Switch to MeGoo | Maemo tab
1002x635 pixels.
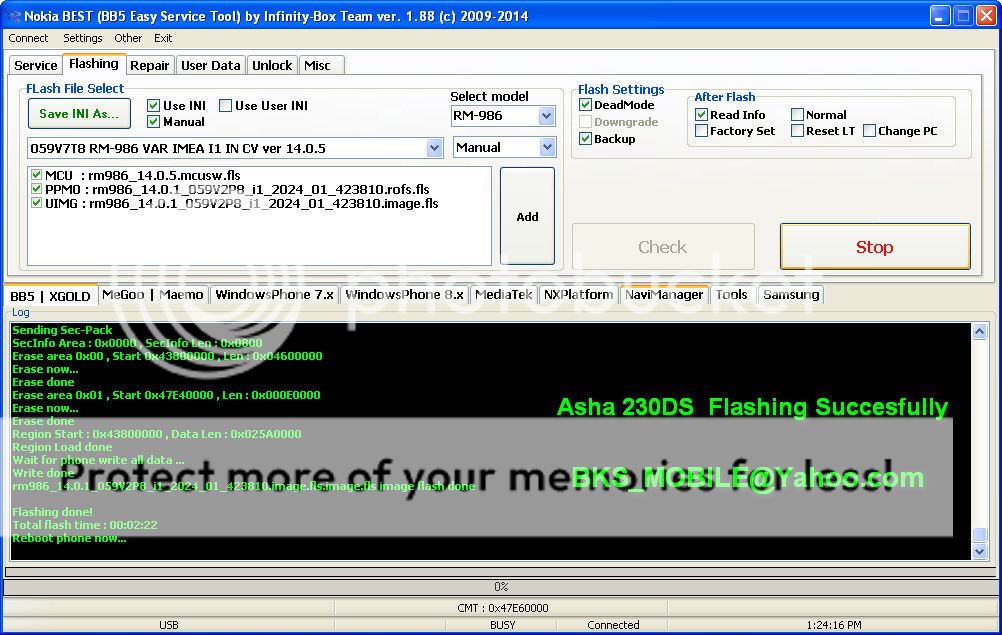tap(152, 295)
